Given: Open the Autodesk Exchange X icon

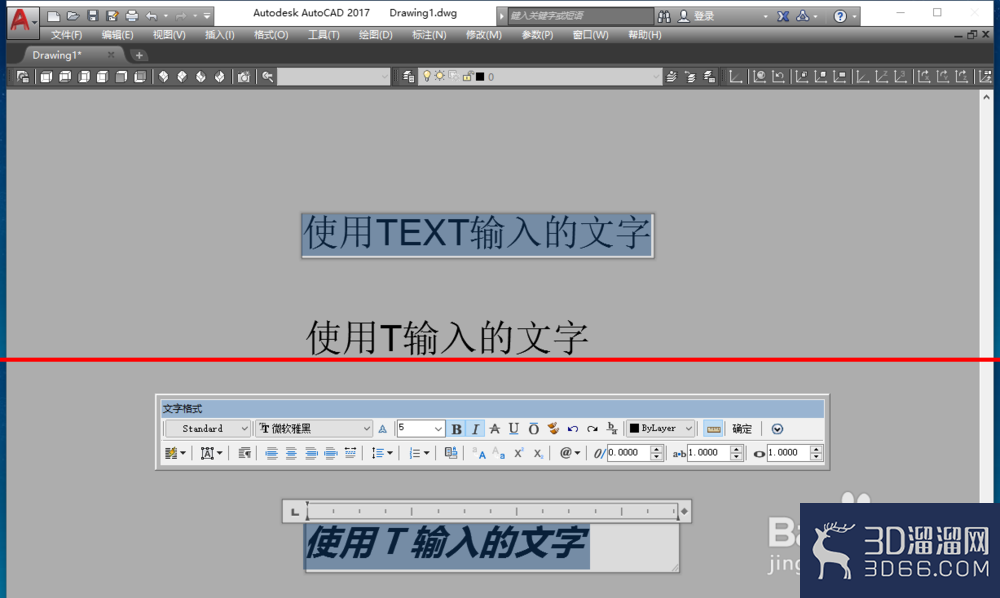Looking at the screenshot, I should click(x=783, y=17).
